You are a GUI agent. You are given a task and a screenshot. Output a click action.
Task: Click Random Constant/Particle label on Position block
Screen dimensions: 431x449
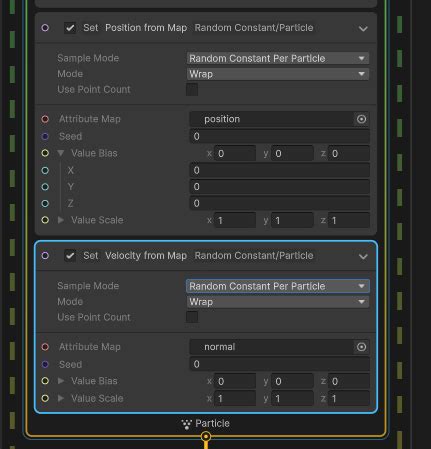[x=254, y=28]
